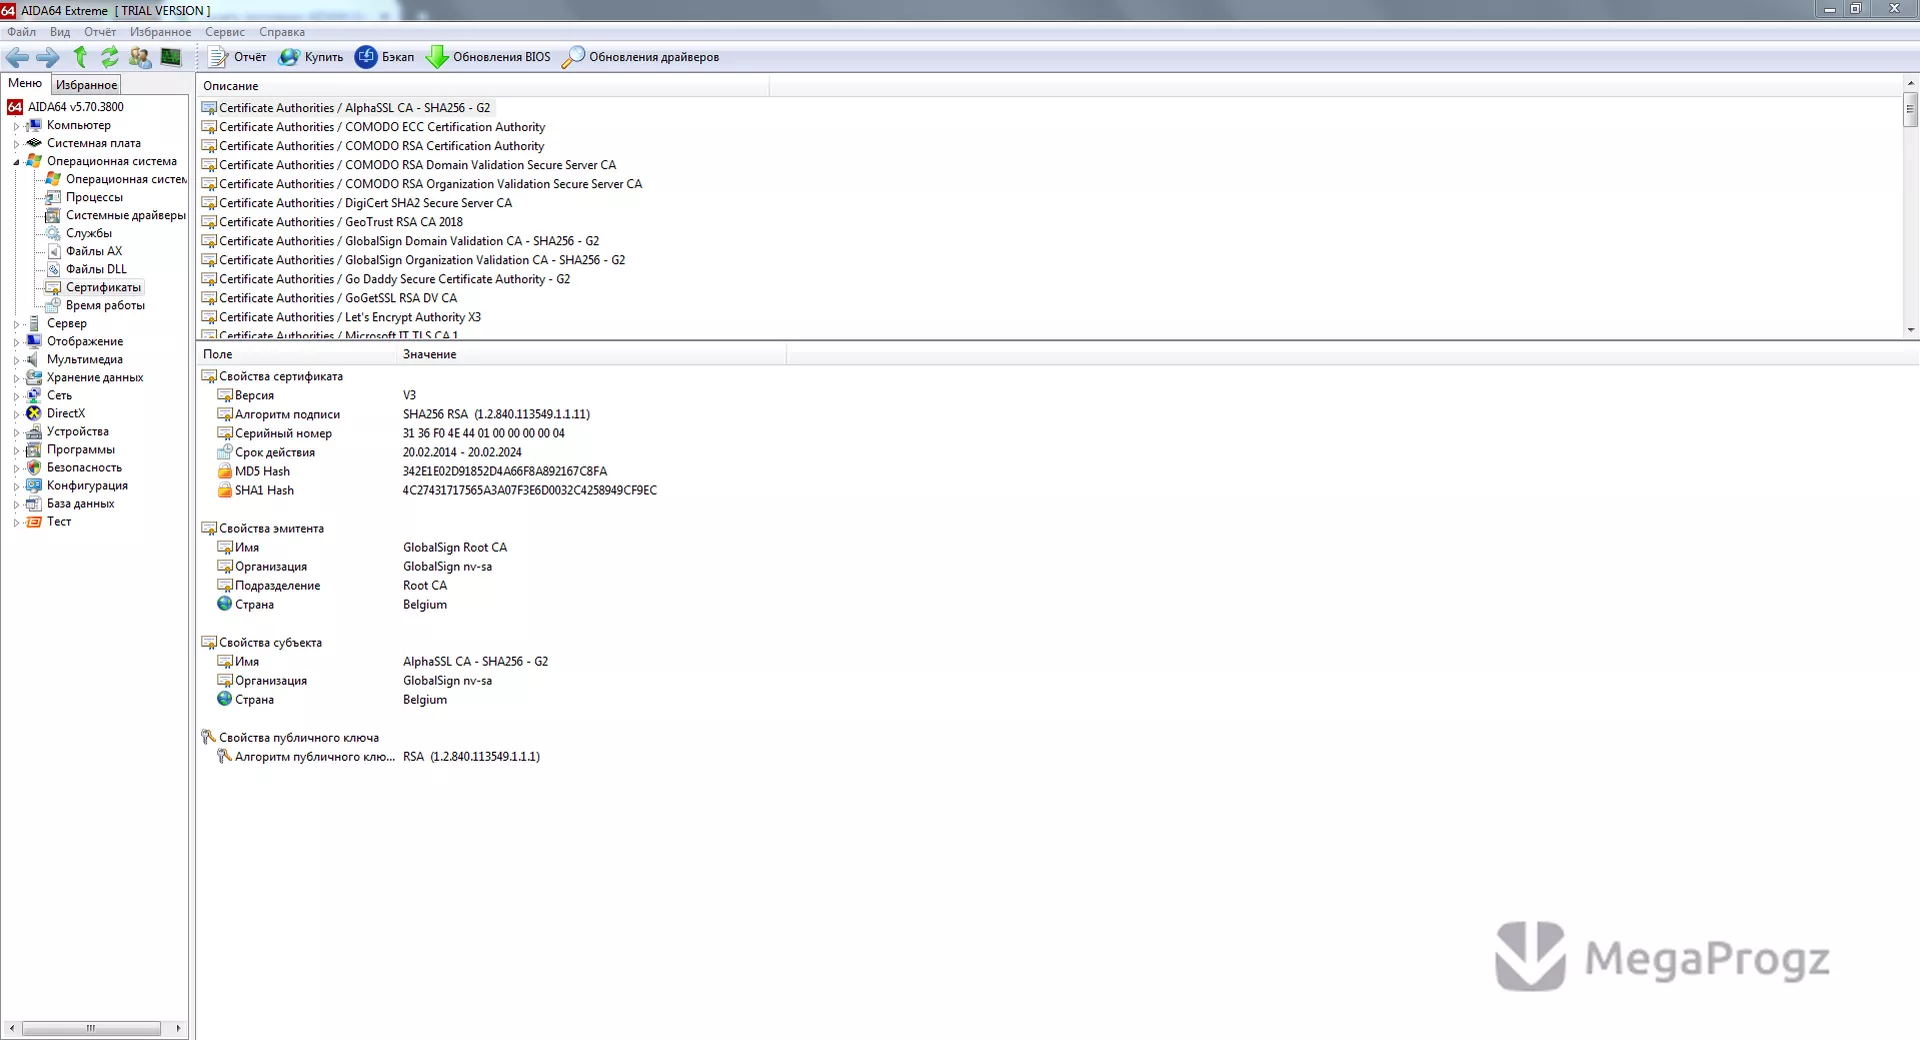Viewport: 1920px width, 1040px height.
Task: Click the user management toolbar icon
Action: [140, 57]
